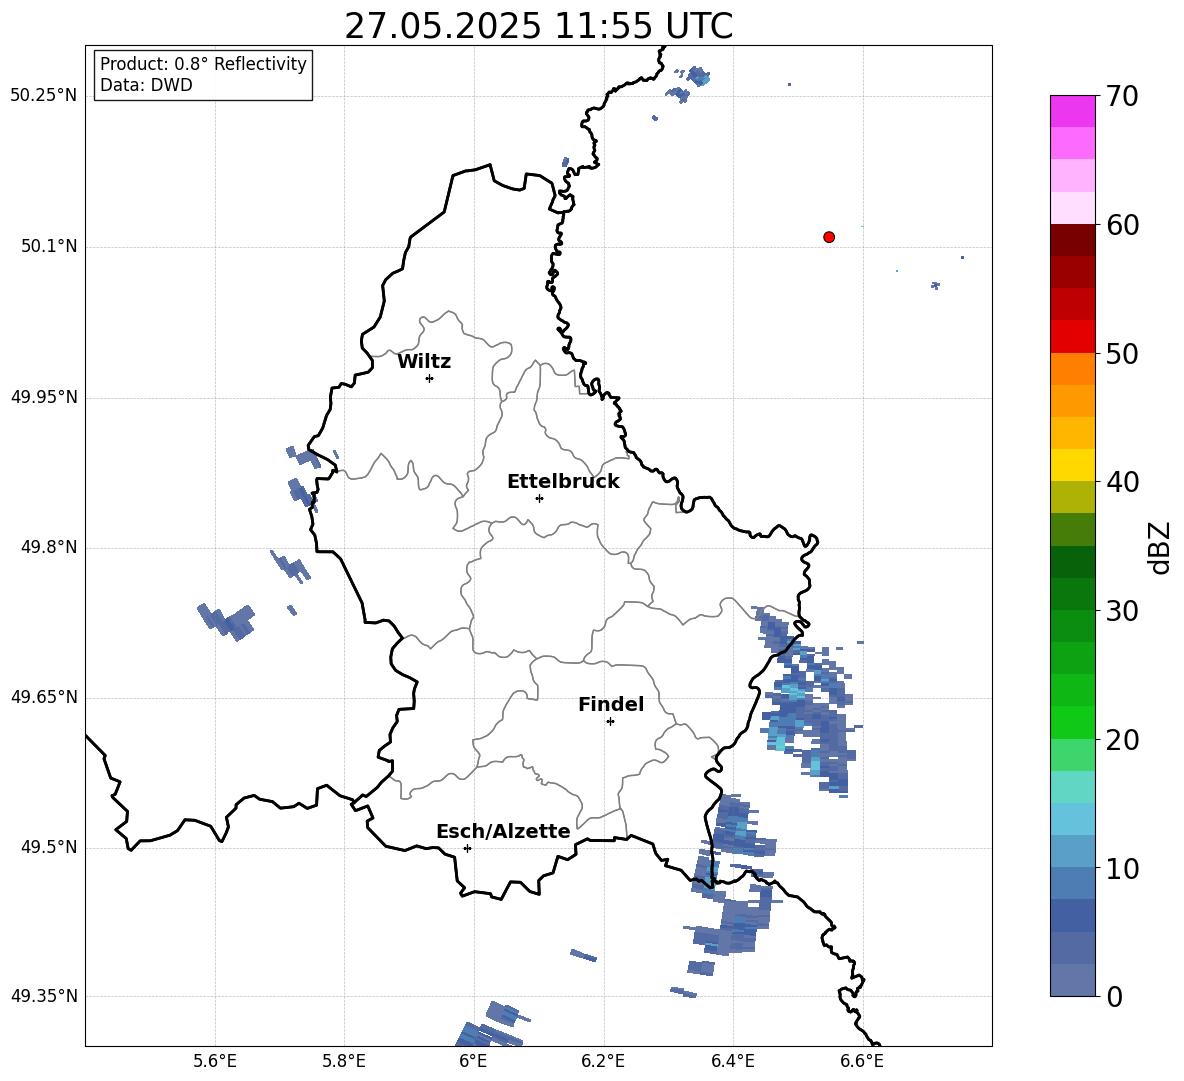
Task: Click the 30 value on colorbar
Action: (1122, 611)
